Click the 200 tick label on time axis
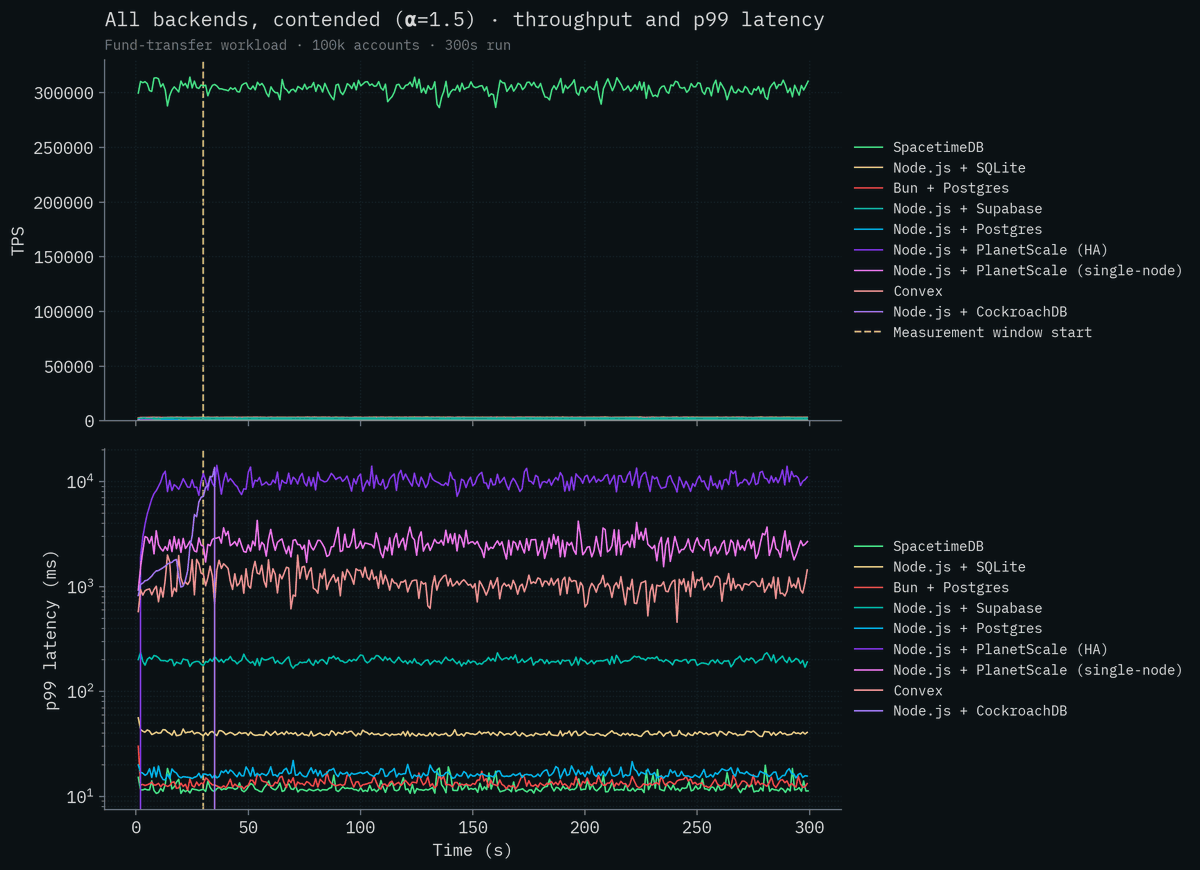The width and height of the screenshot is (1200, 870). pyautogui.click(x=584, y=828)
